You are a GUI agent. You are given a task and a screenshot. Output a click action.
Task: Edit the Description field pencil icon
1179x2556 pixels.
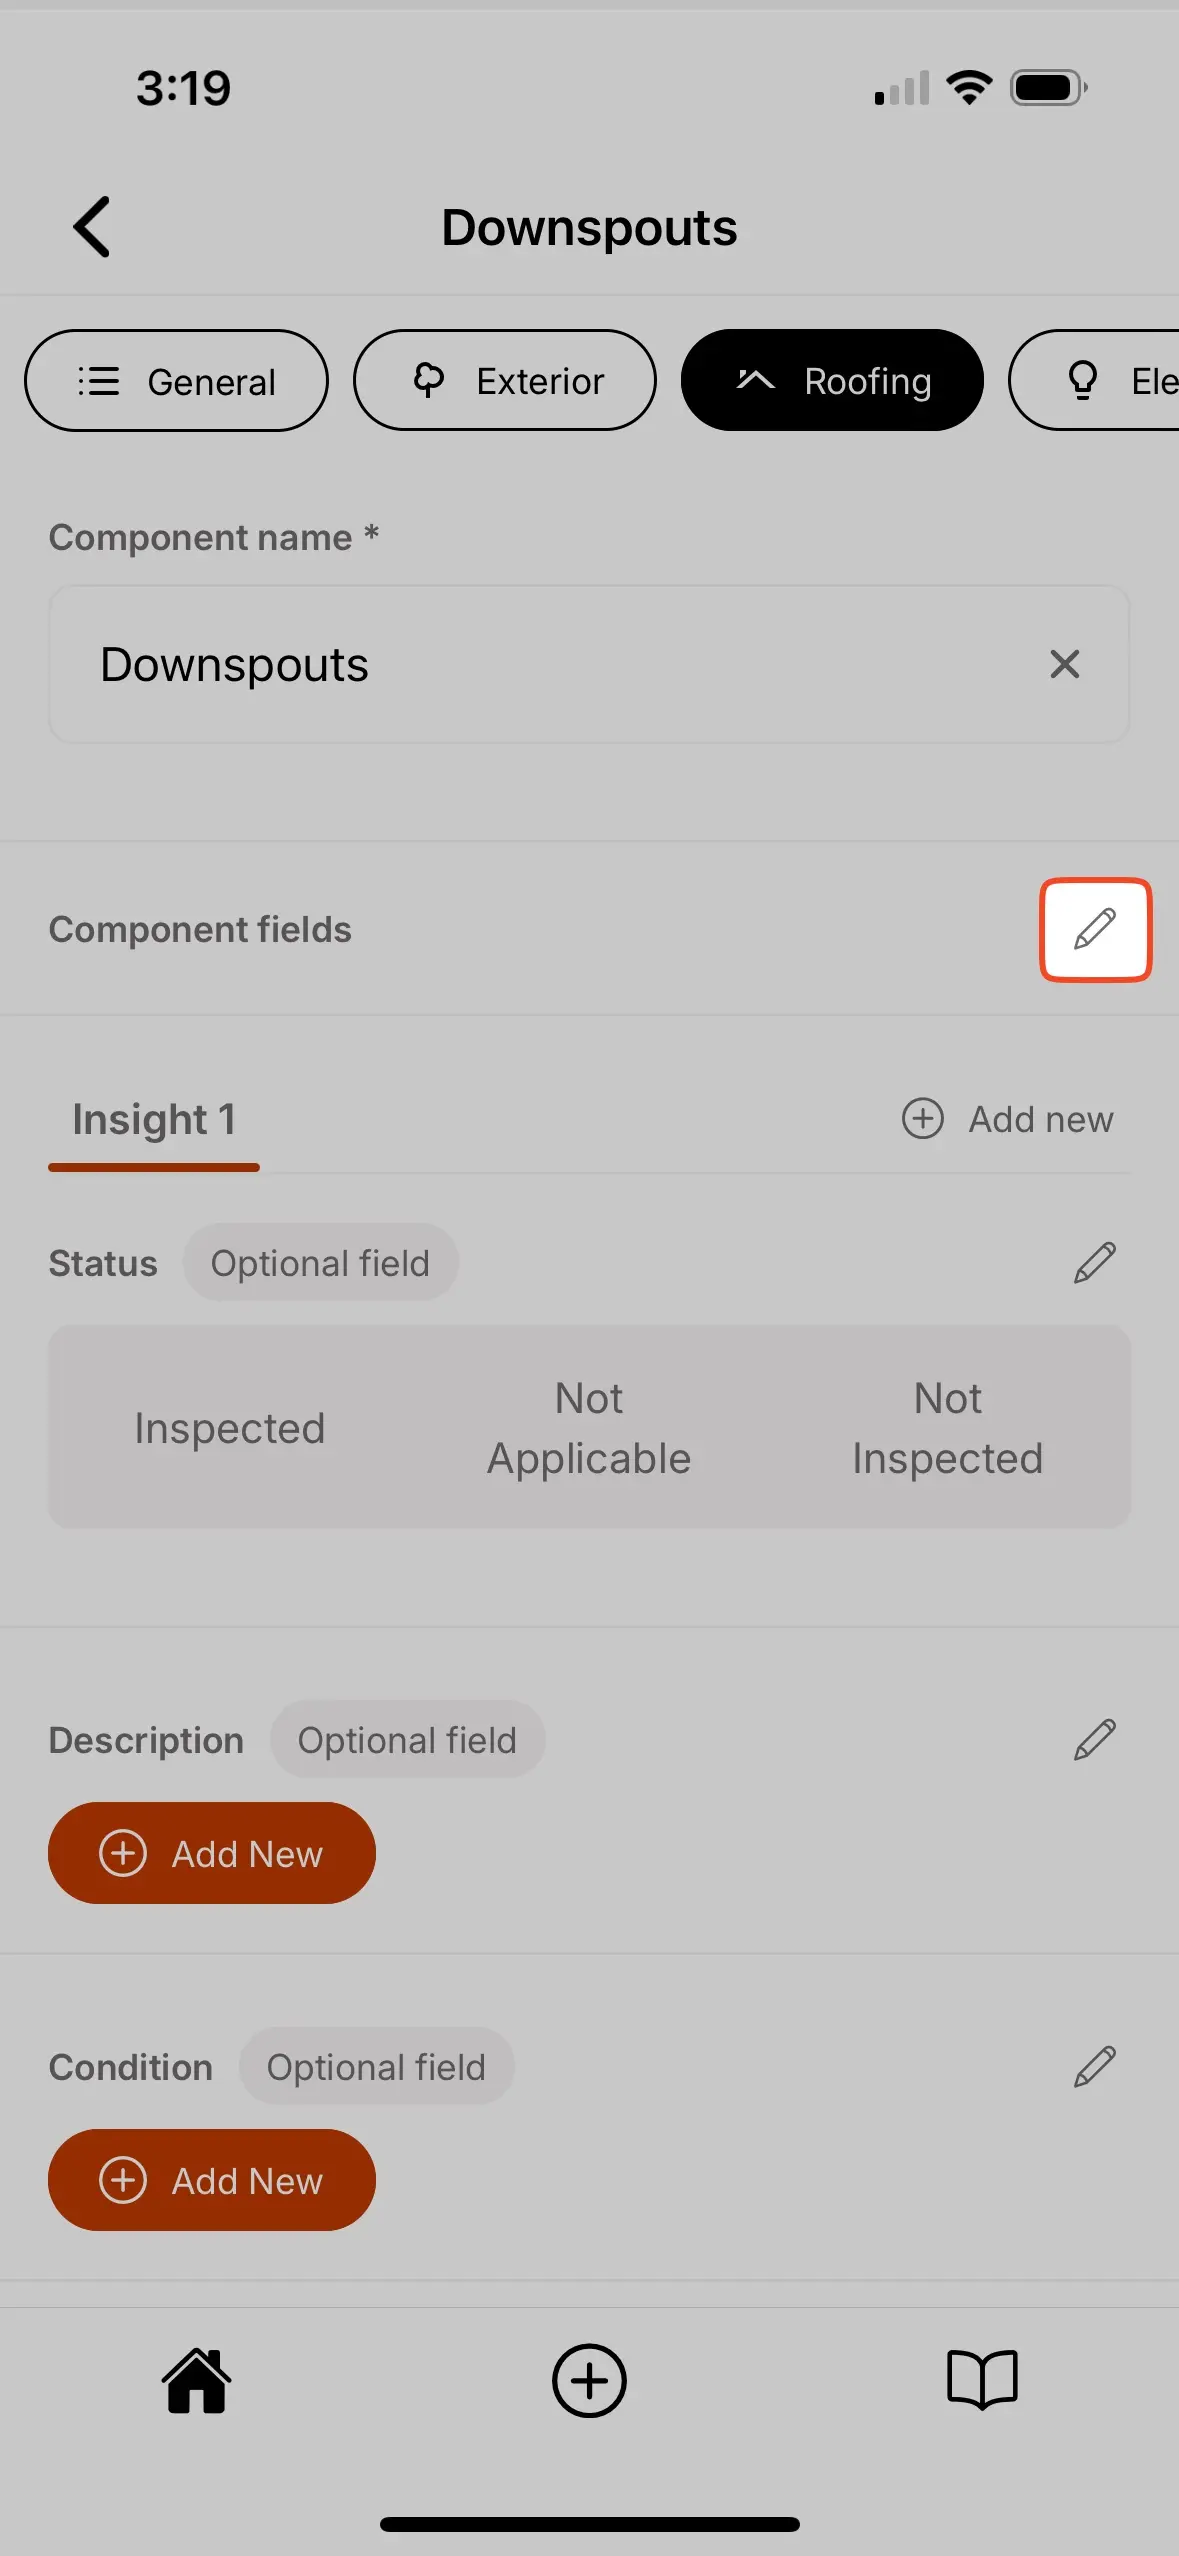[1095, 1740]
